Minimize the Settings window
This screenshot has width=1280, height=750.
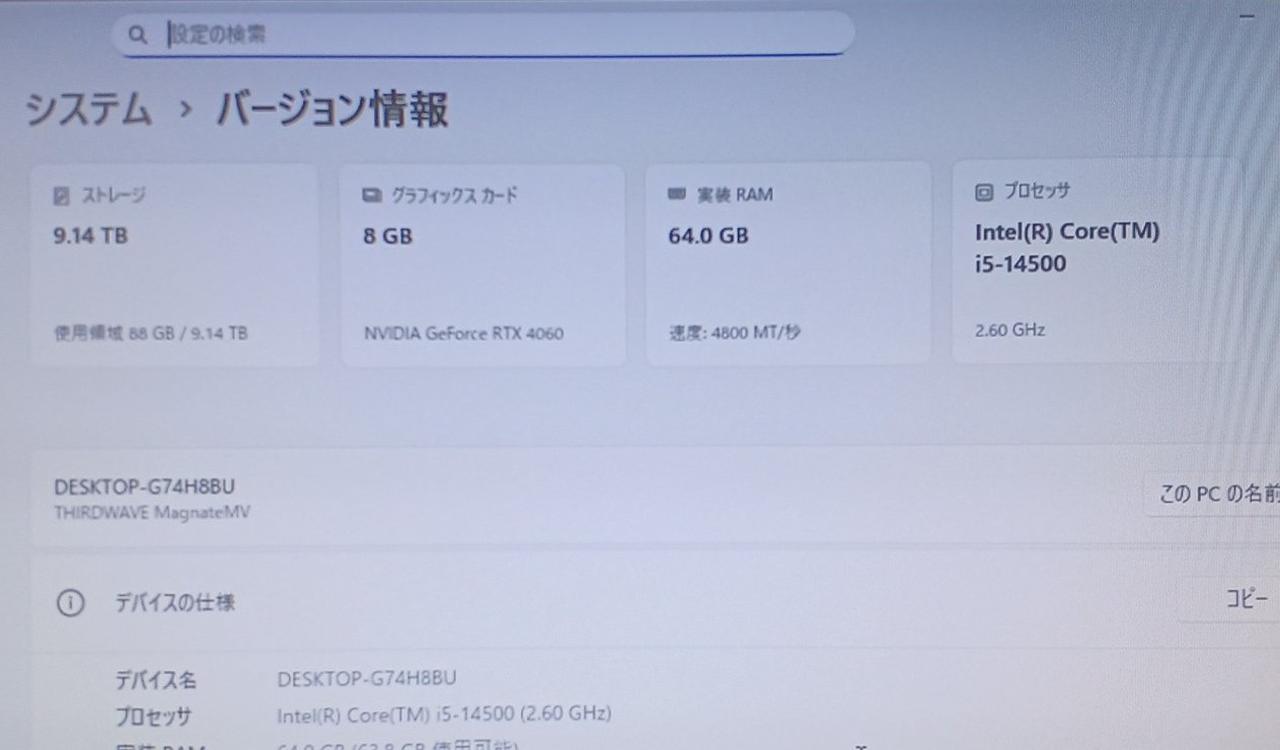point(1247,17)
